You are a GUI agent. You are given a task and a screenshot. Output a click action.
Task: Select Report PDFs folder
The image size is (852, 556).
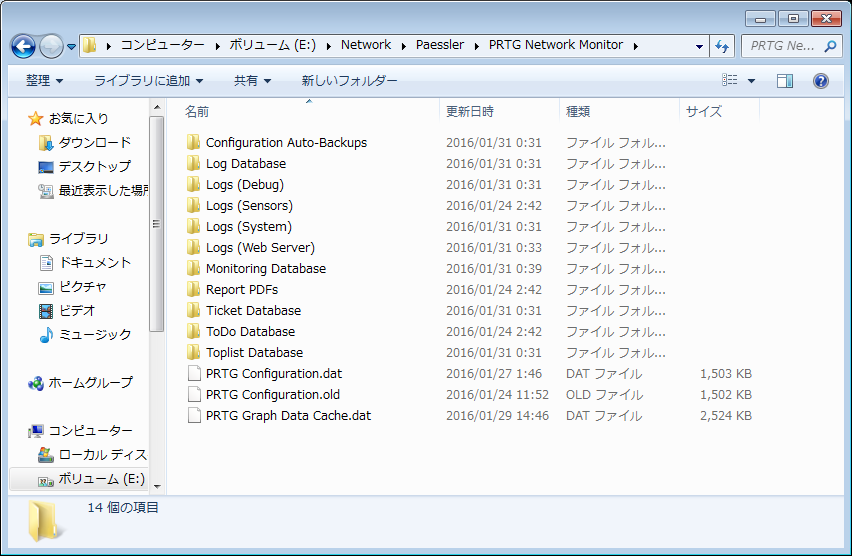click(242, 290)
